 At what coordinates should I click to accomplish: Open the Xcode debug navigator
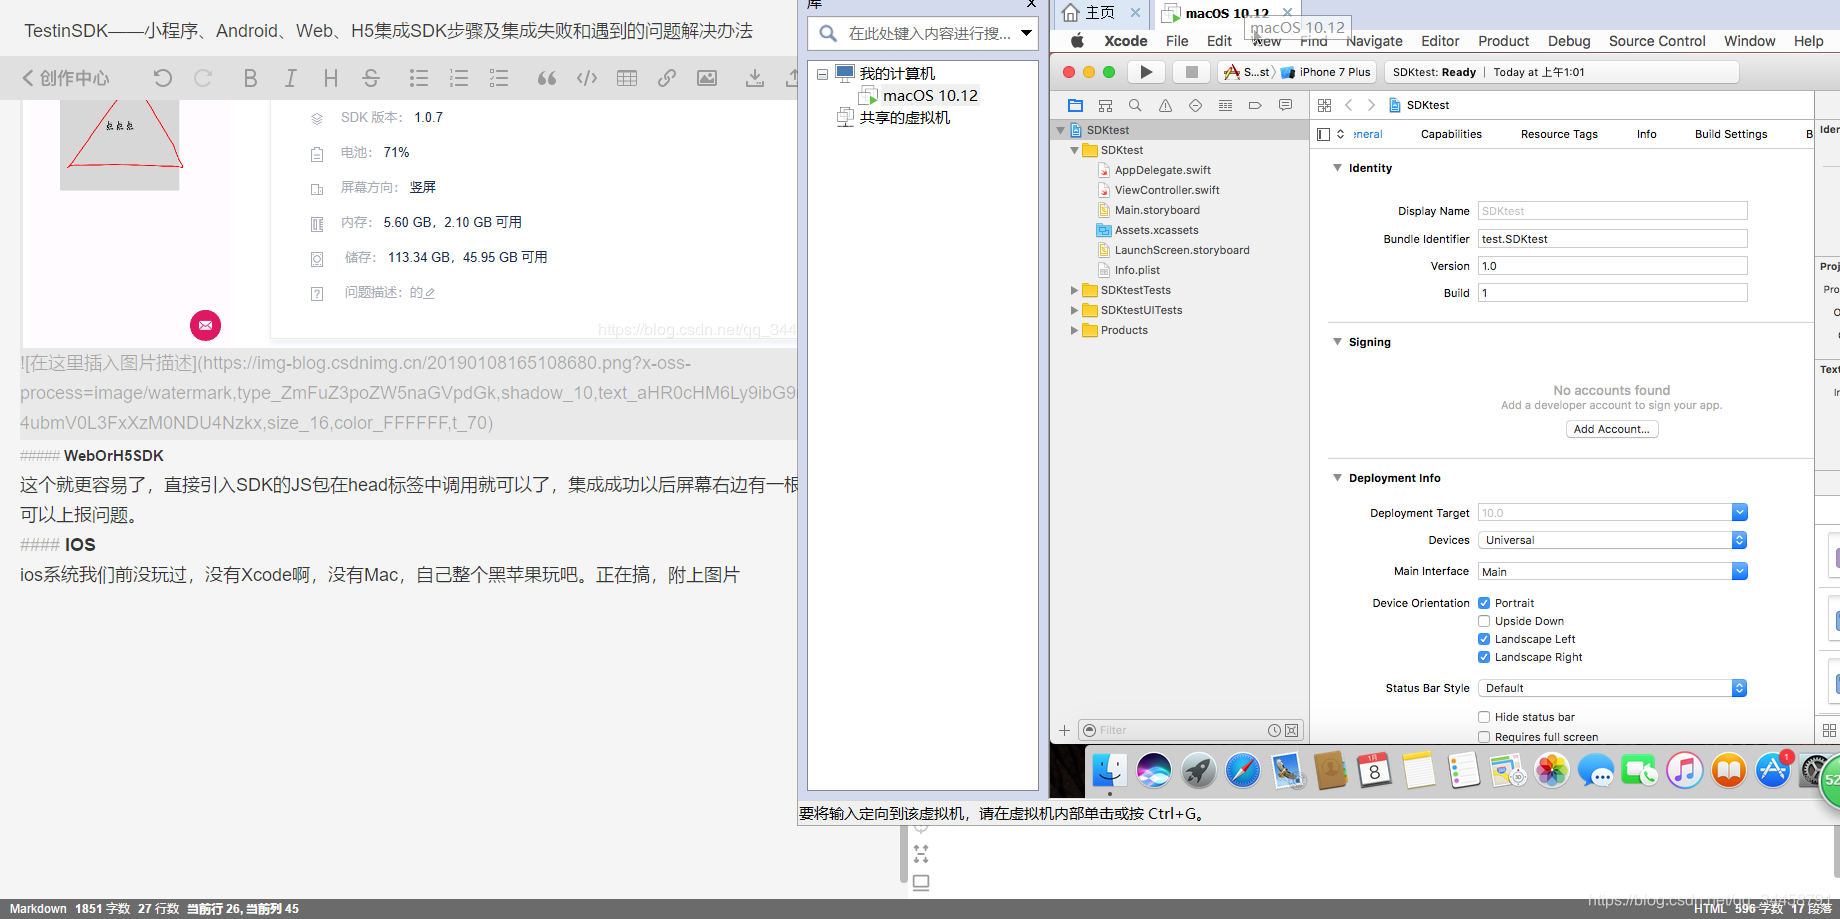coord(1225,105)
